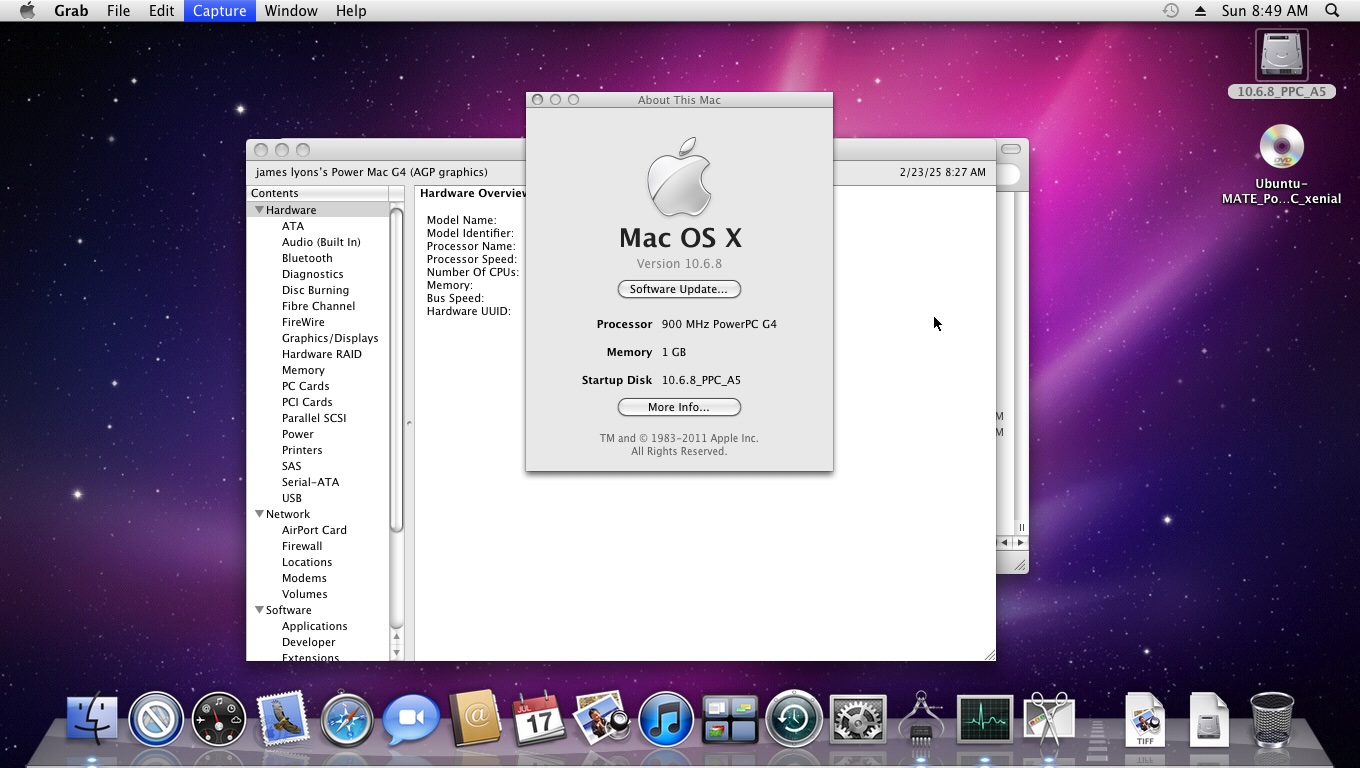Open System Preferences from the Dock

(858, 720)
